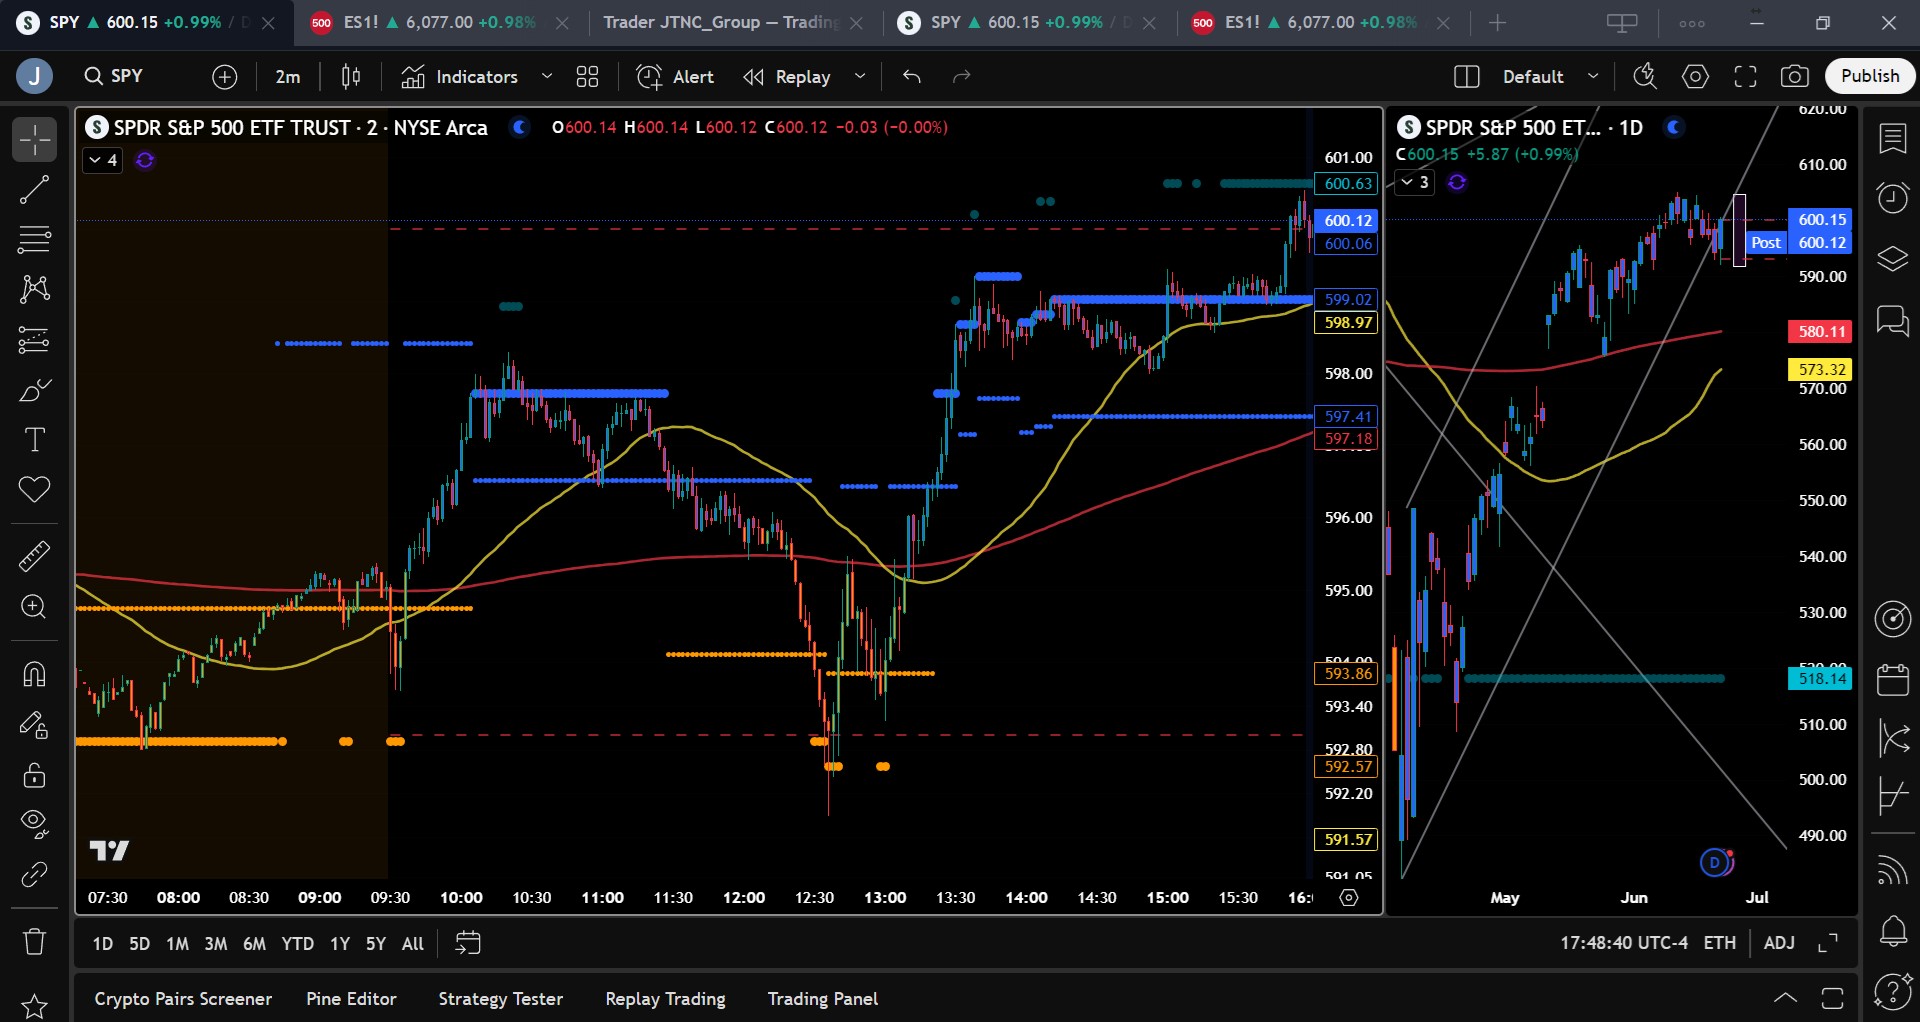Open the watchlist and details panel

1893,140
